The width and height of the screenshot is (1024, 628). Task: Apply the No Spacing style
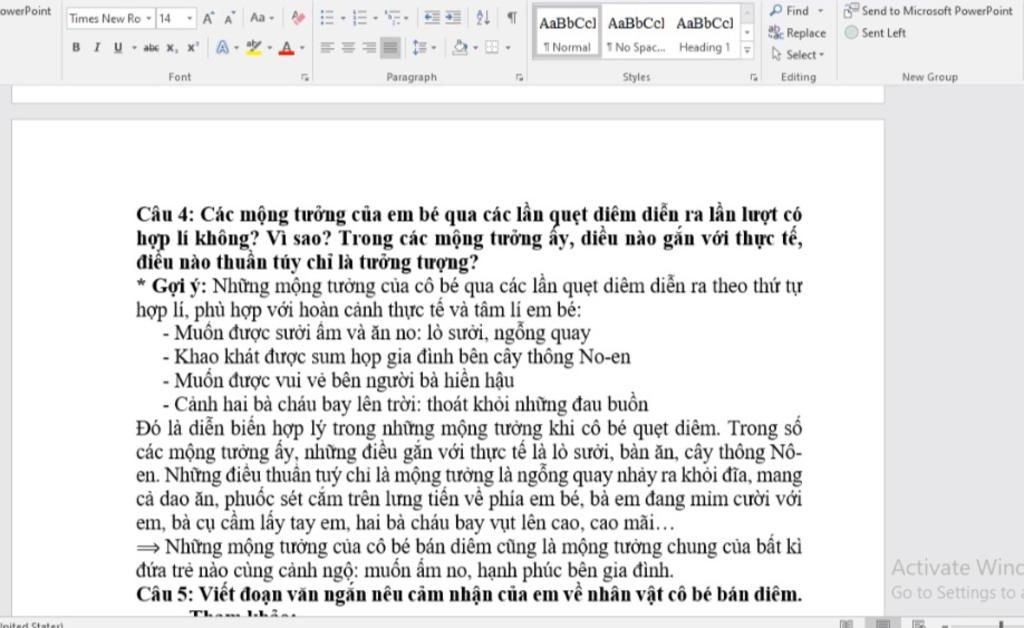635,33
